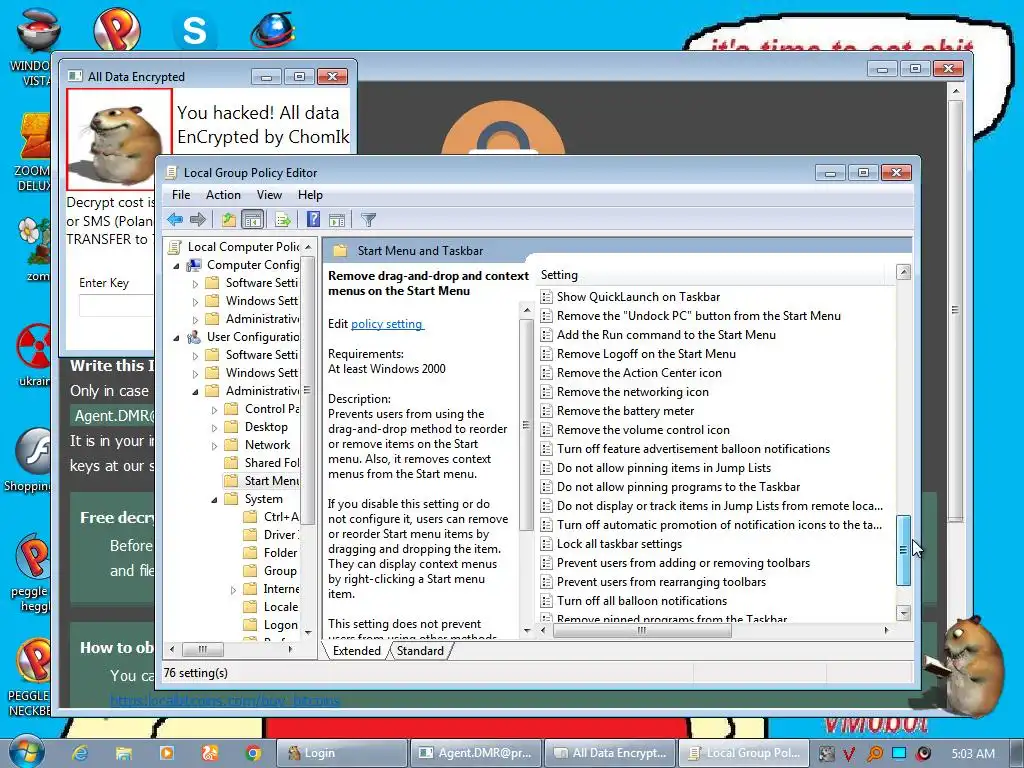
Task: Click the hamster picture in All Data Encrypted window
Action: pyautogui.click(x=119, y=140)
